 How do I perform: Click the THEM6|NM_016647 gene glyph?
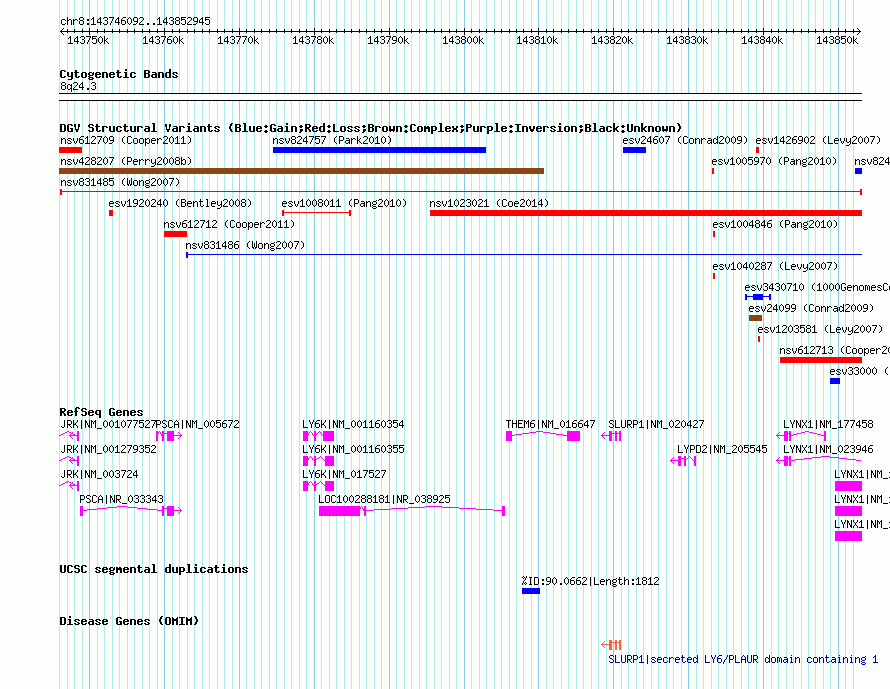(x=543, y=436)
